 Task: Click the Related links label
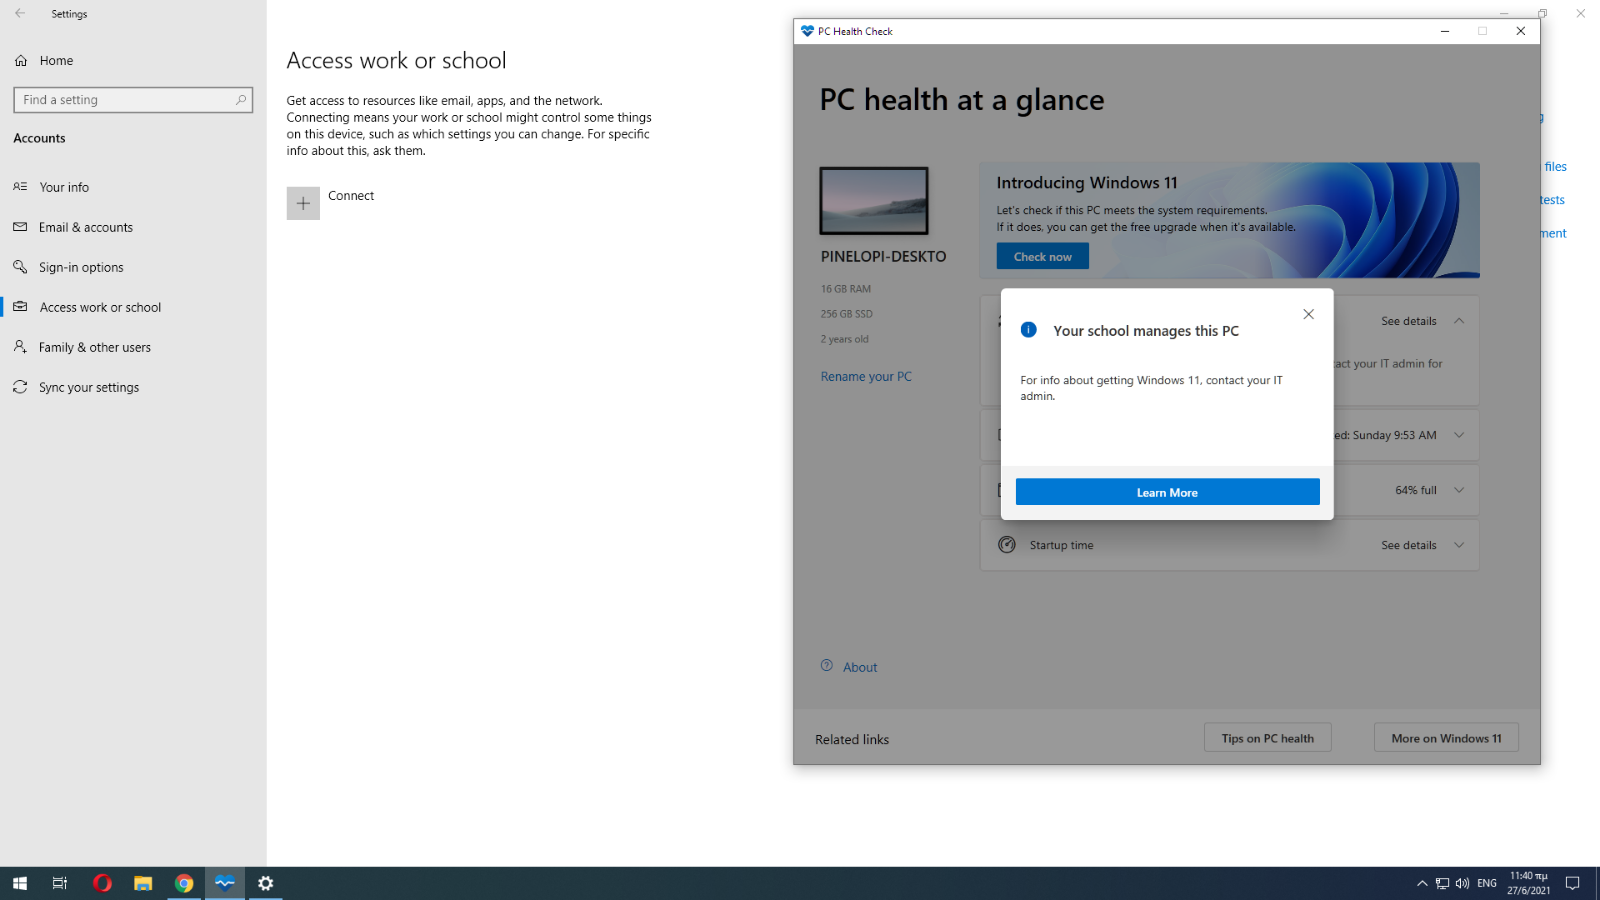(852, 740)
